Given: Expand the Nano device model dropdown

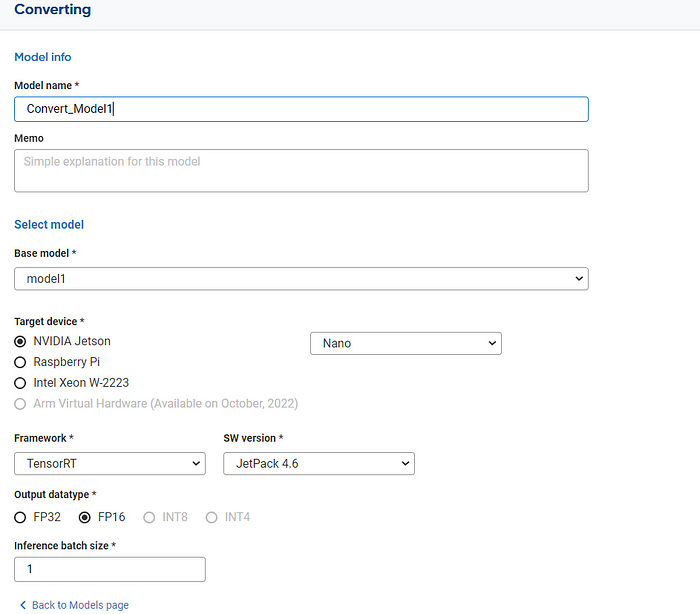Looking at the screenshot, I should click(x=406, y=343).
